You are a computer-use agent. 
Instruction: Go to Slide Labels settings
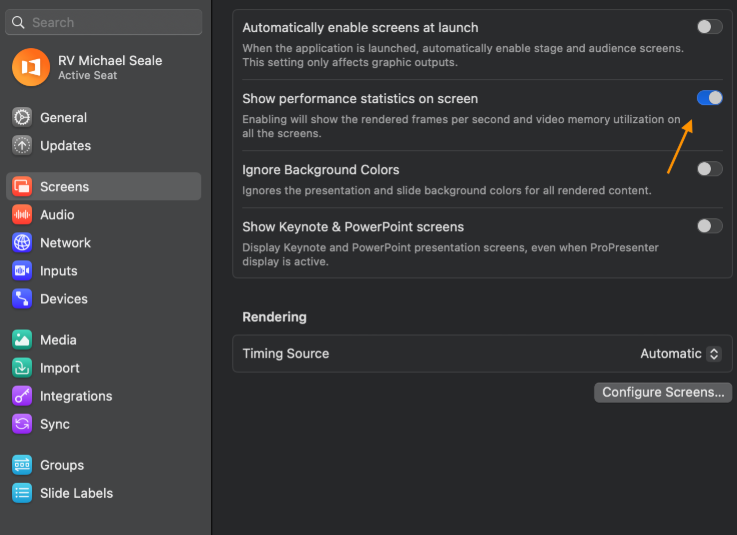[x=76, y=493]
